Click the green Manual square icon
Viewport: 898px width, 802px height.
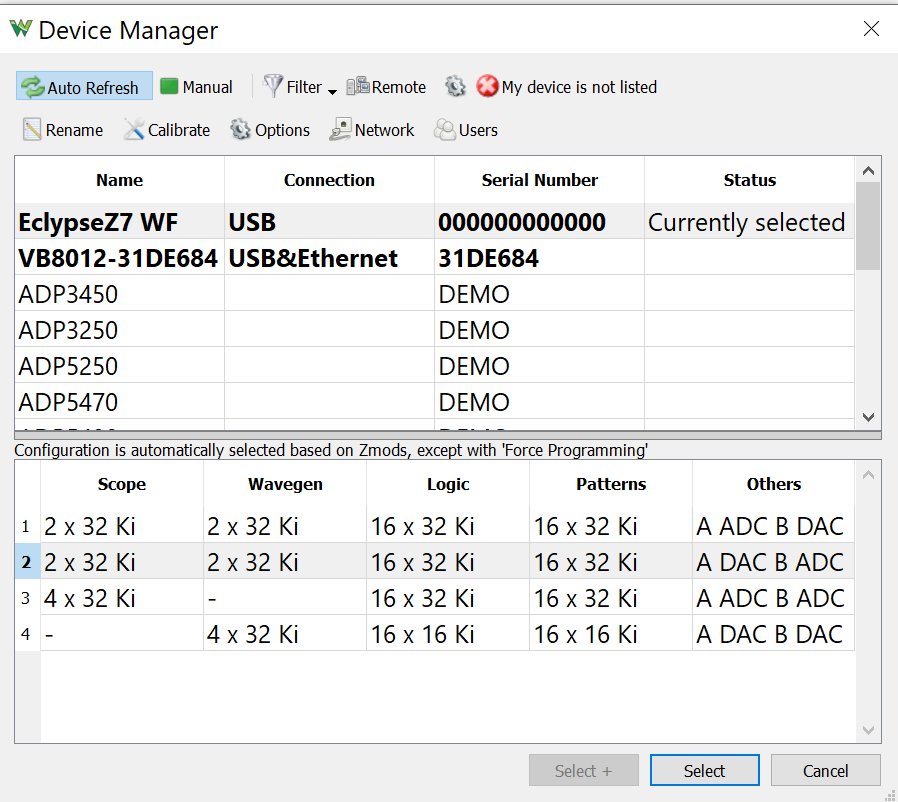169,87
